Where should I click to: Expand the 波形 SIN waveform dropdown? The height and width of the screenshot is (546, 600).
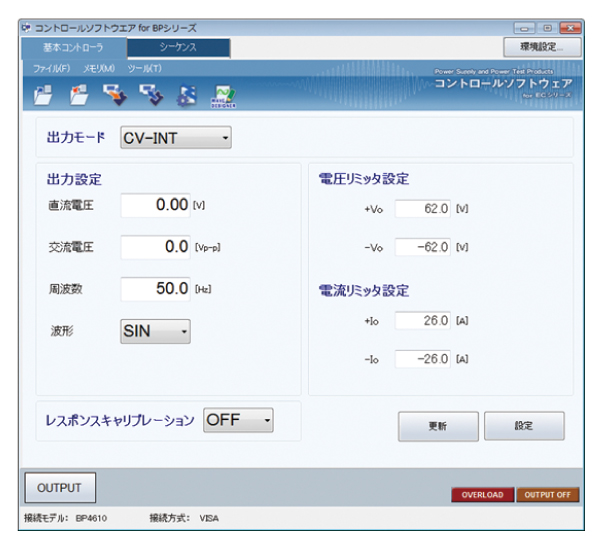click(x=155, y=331)
